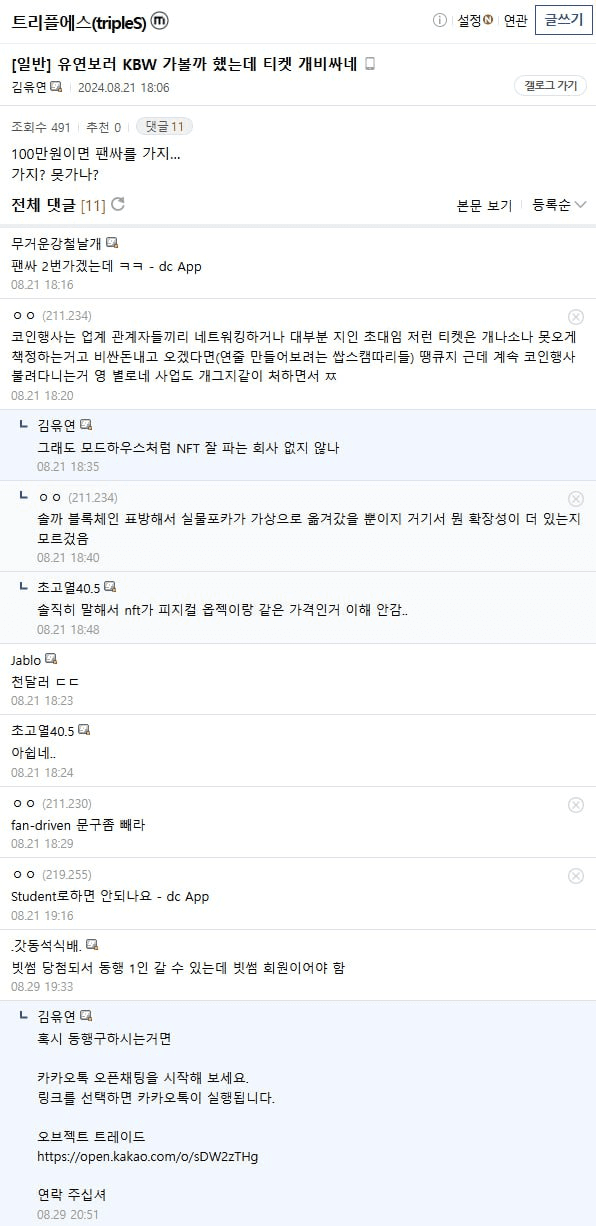Open Jablo user gallog icon
Viewport: 596px width, 1226px height.
[x=51, y=660]
